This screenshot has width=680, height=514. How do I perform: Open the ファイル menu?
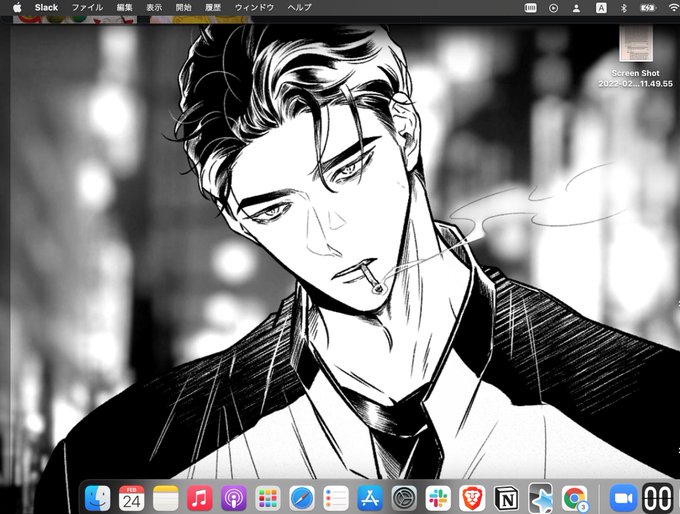pyautogui.click(x=87, y=7)
